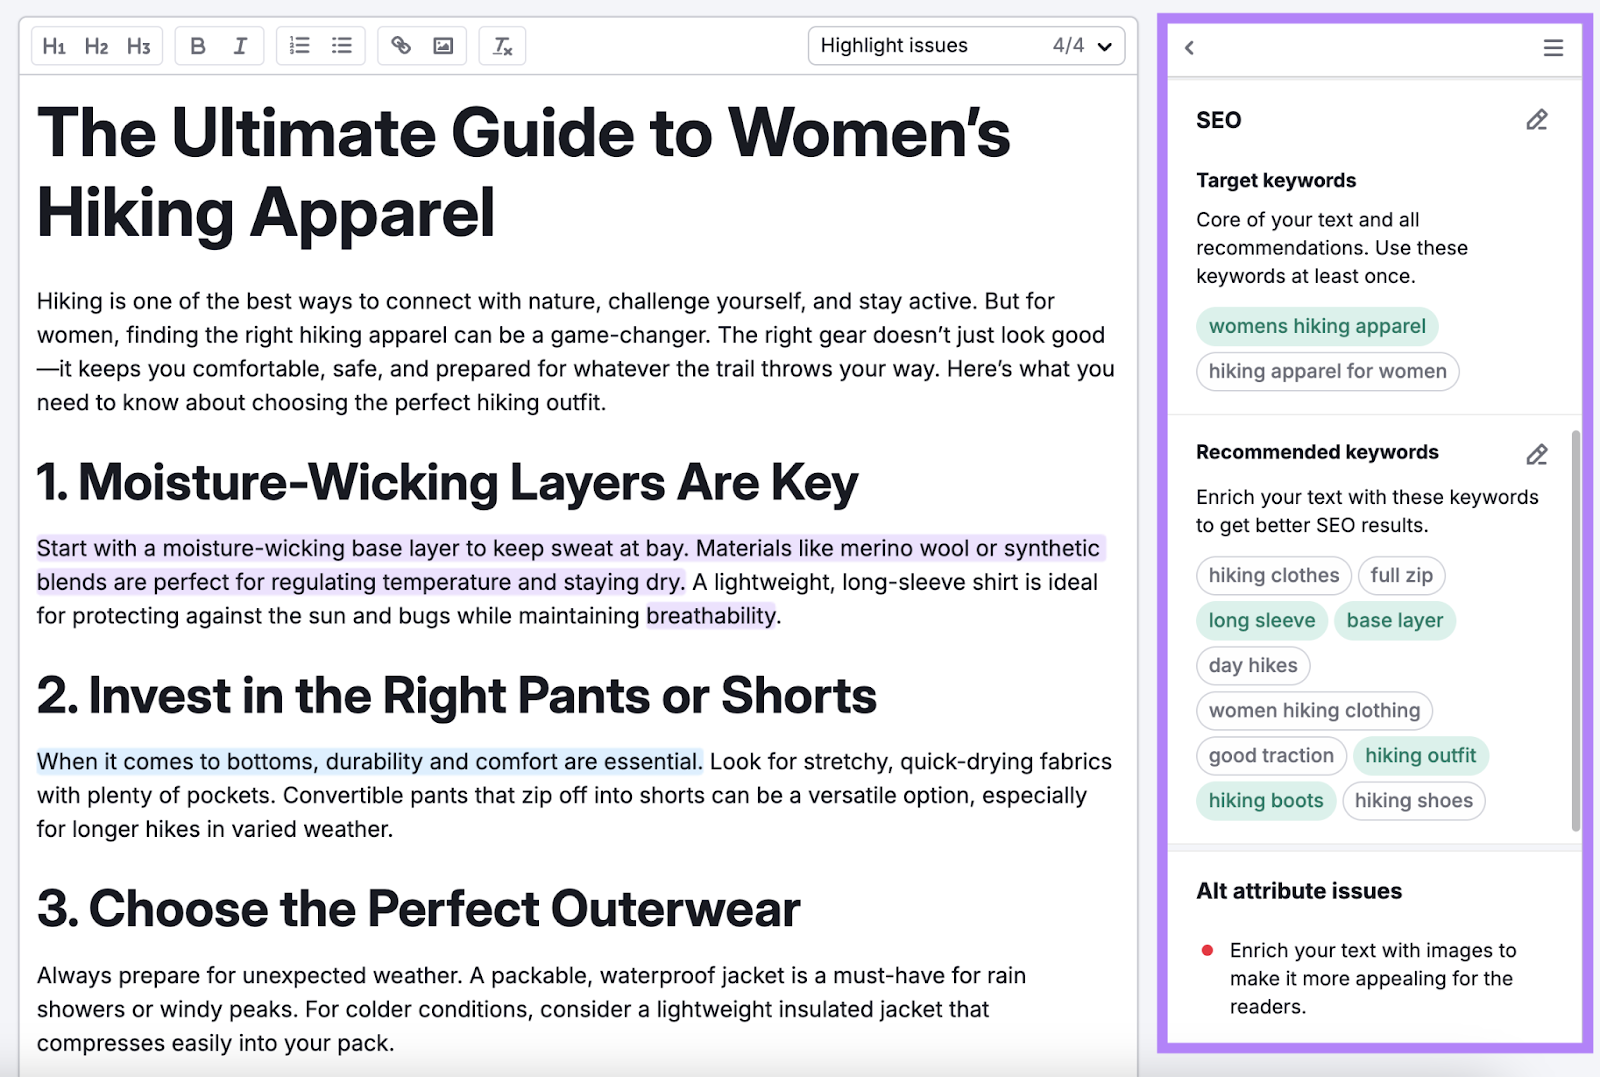The image size is (1600, 1077).
Task: Apply Heading 3 formatting
Action: click(138, 45)
